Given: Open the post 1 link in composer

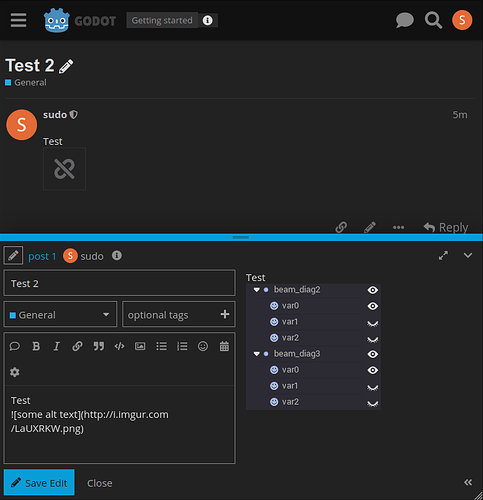Looking at the screenshot, I should pos(42,256).
